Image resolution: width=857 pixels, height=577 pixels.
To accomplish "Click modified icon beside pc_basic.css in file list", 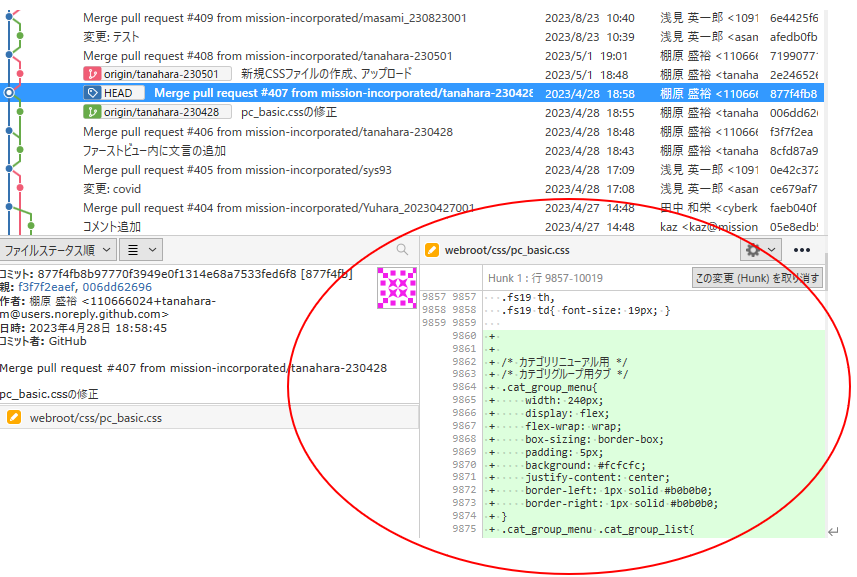I will pos(14,418).
